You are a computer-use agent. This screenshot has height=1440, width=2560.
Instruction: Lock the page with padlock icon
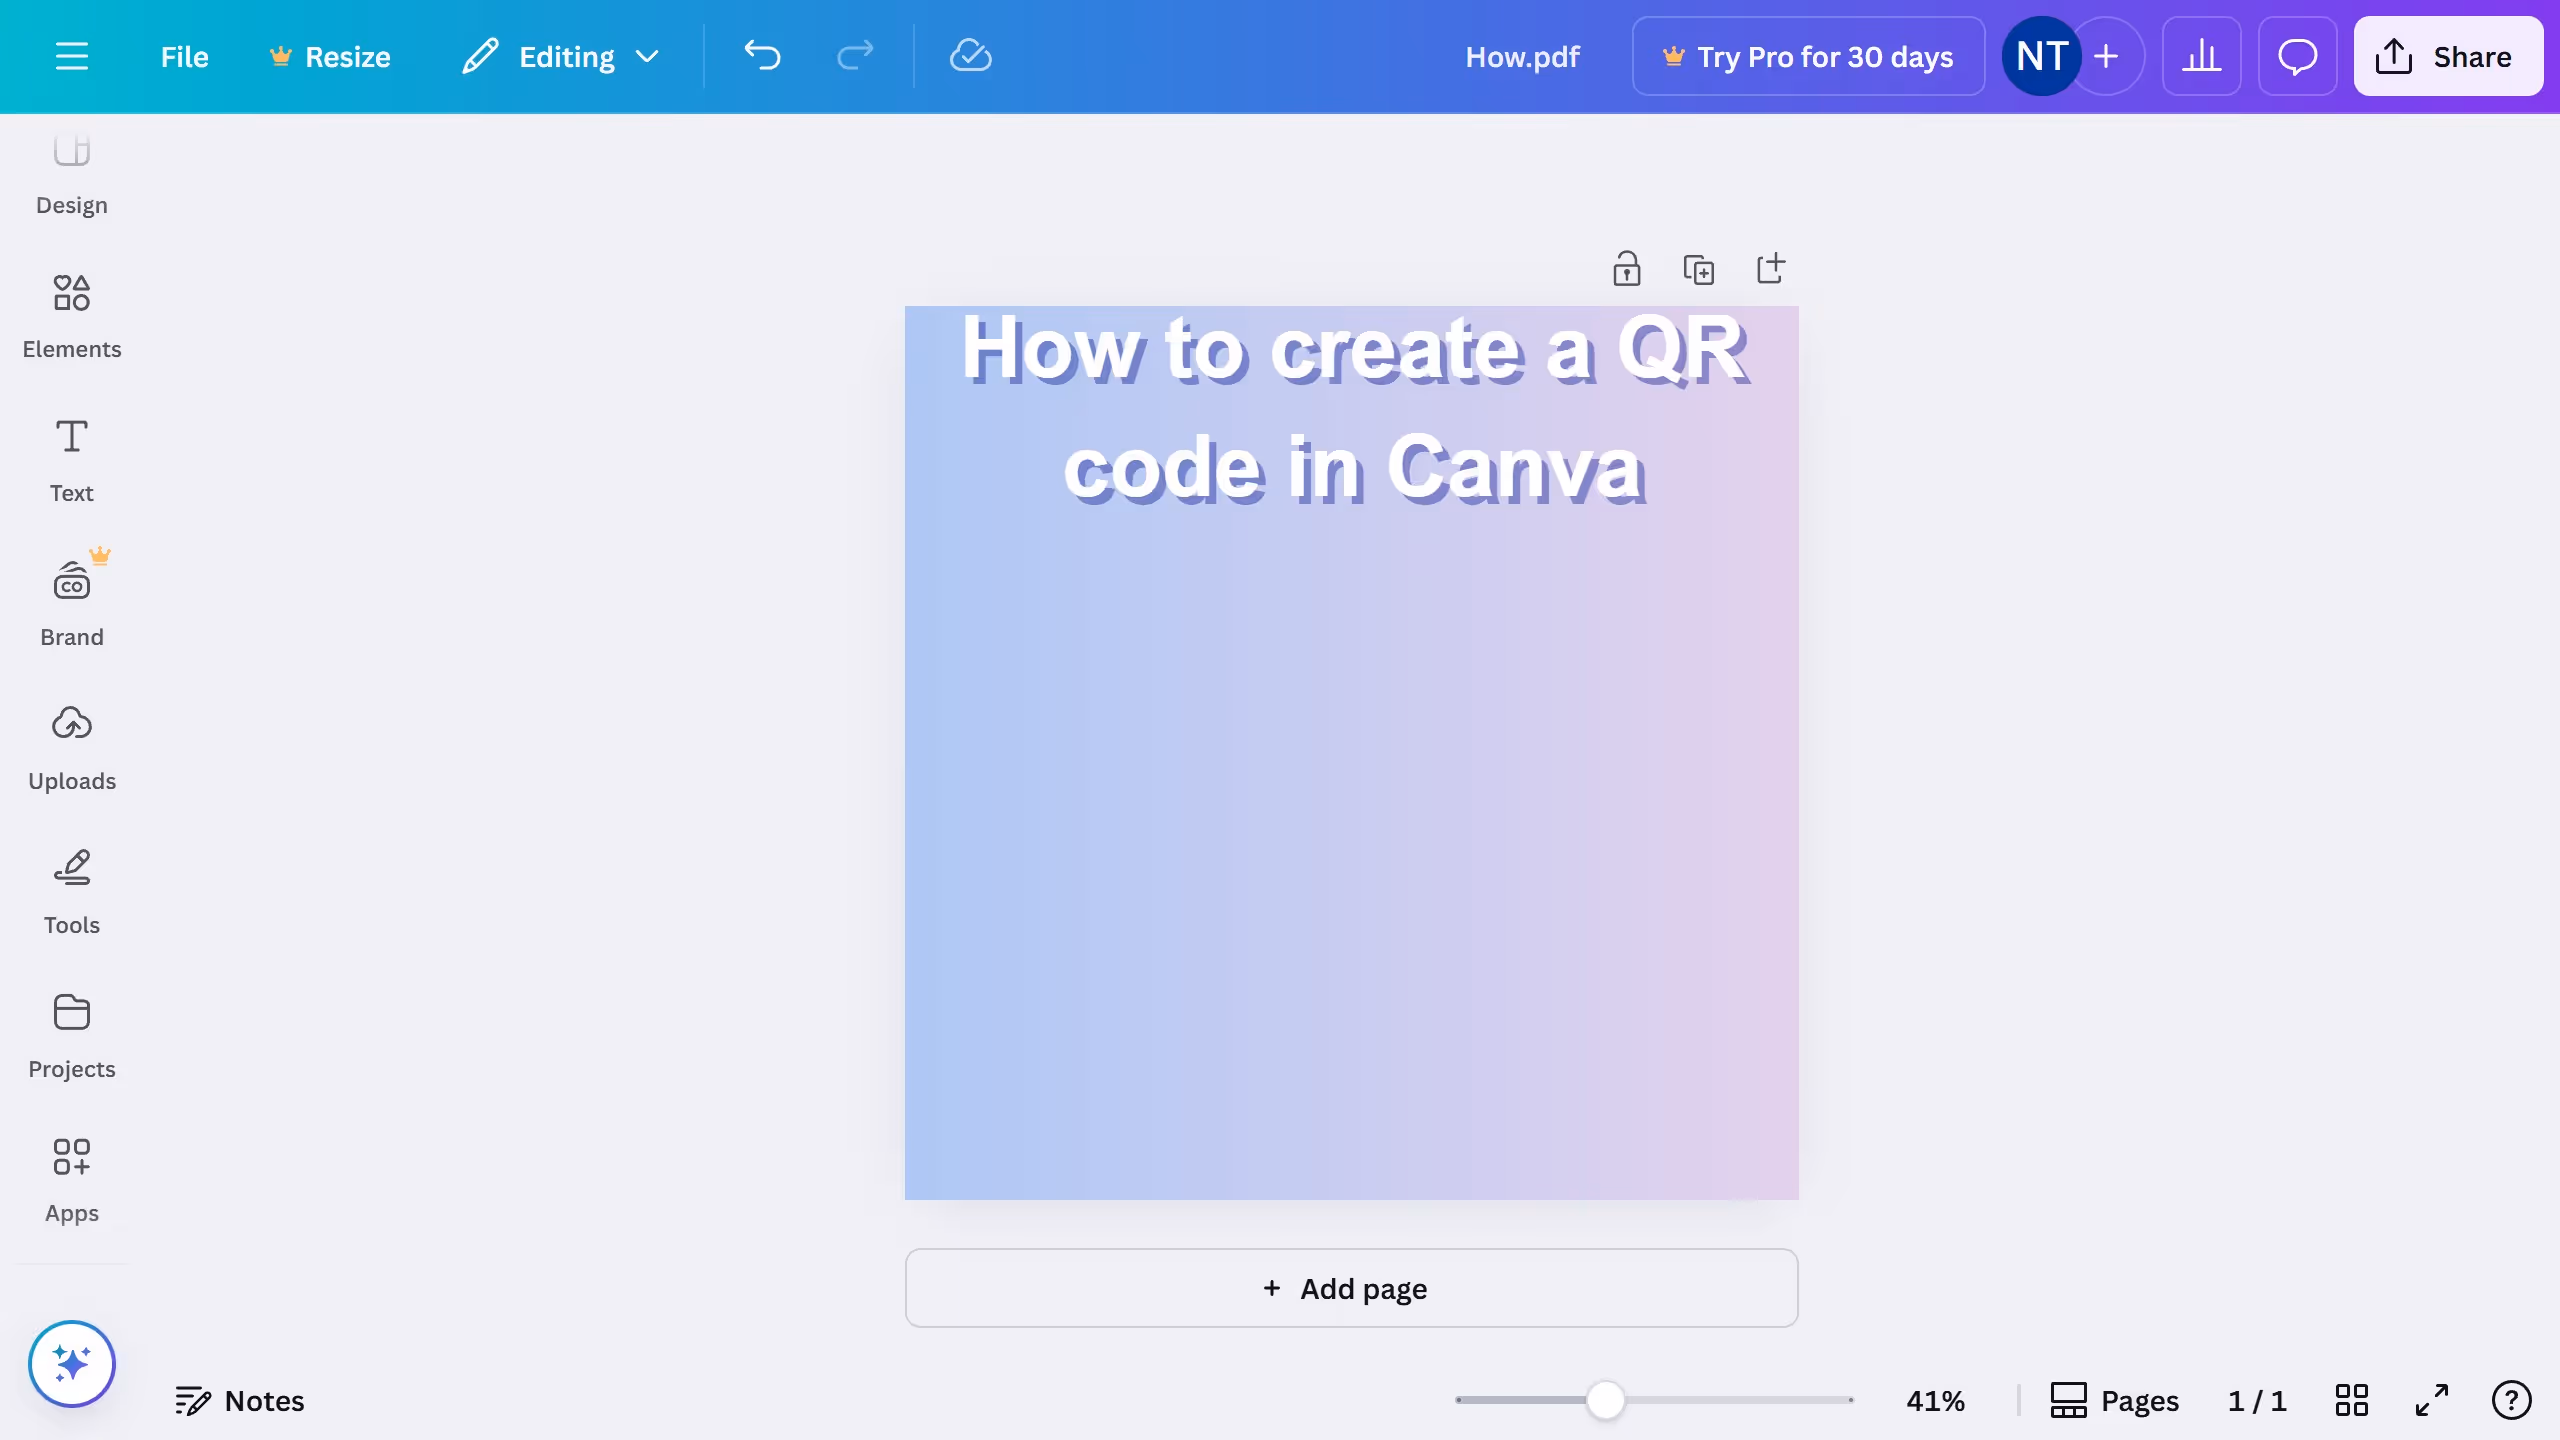click(1626, 269)
